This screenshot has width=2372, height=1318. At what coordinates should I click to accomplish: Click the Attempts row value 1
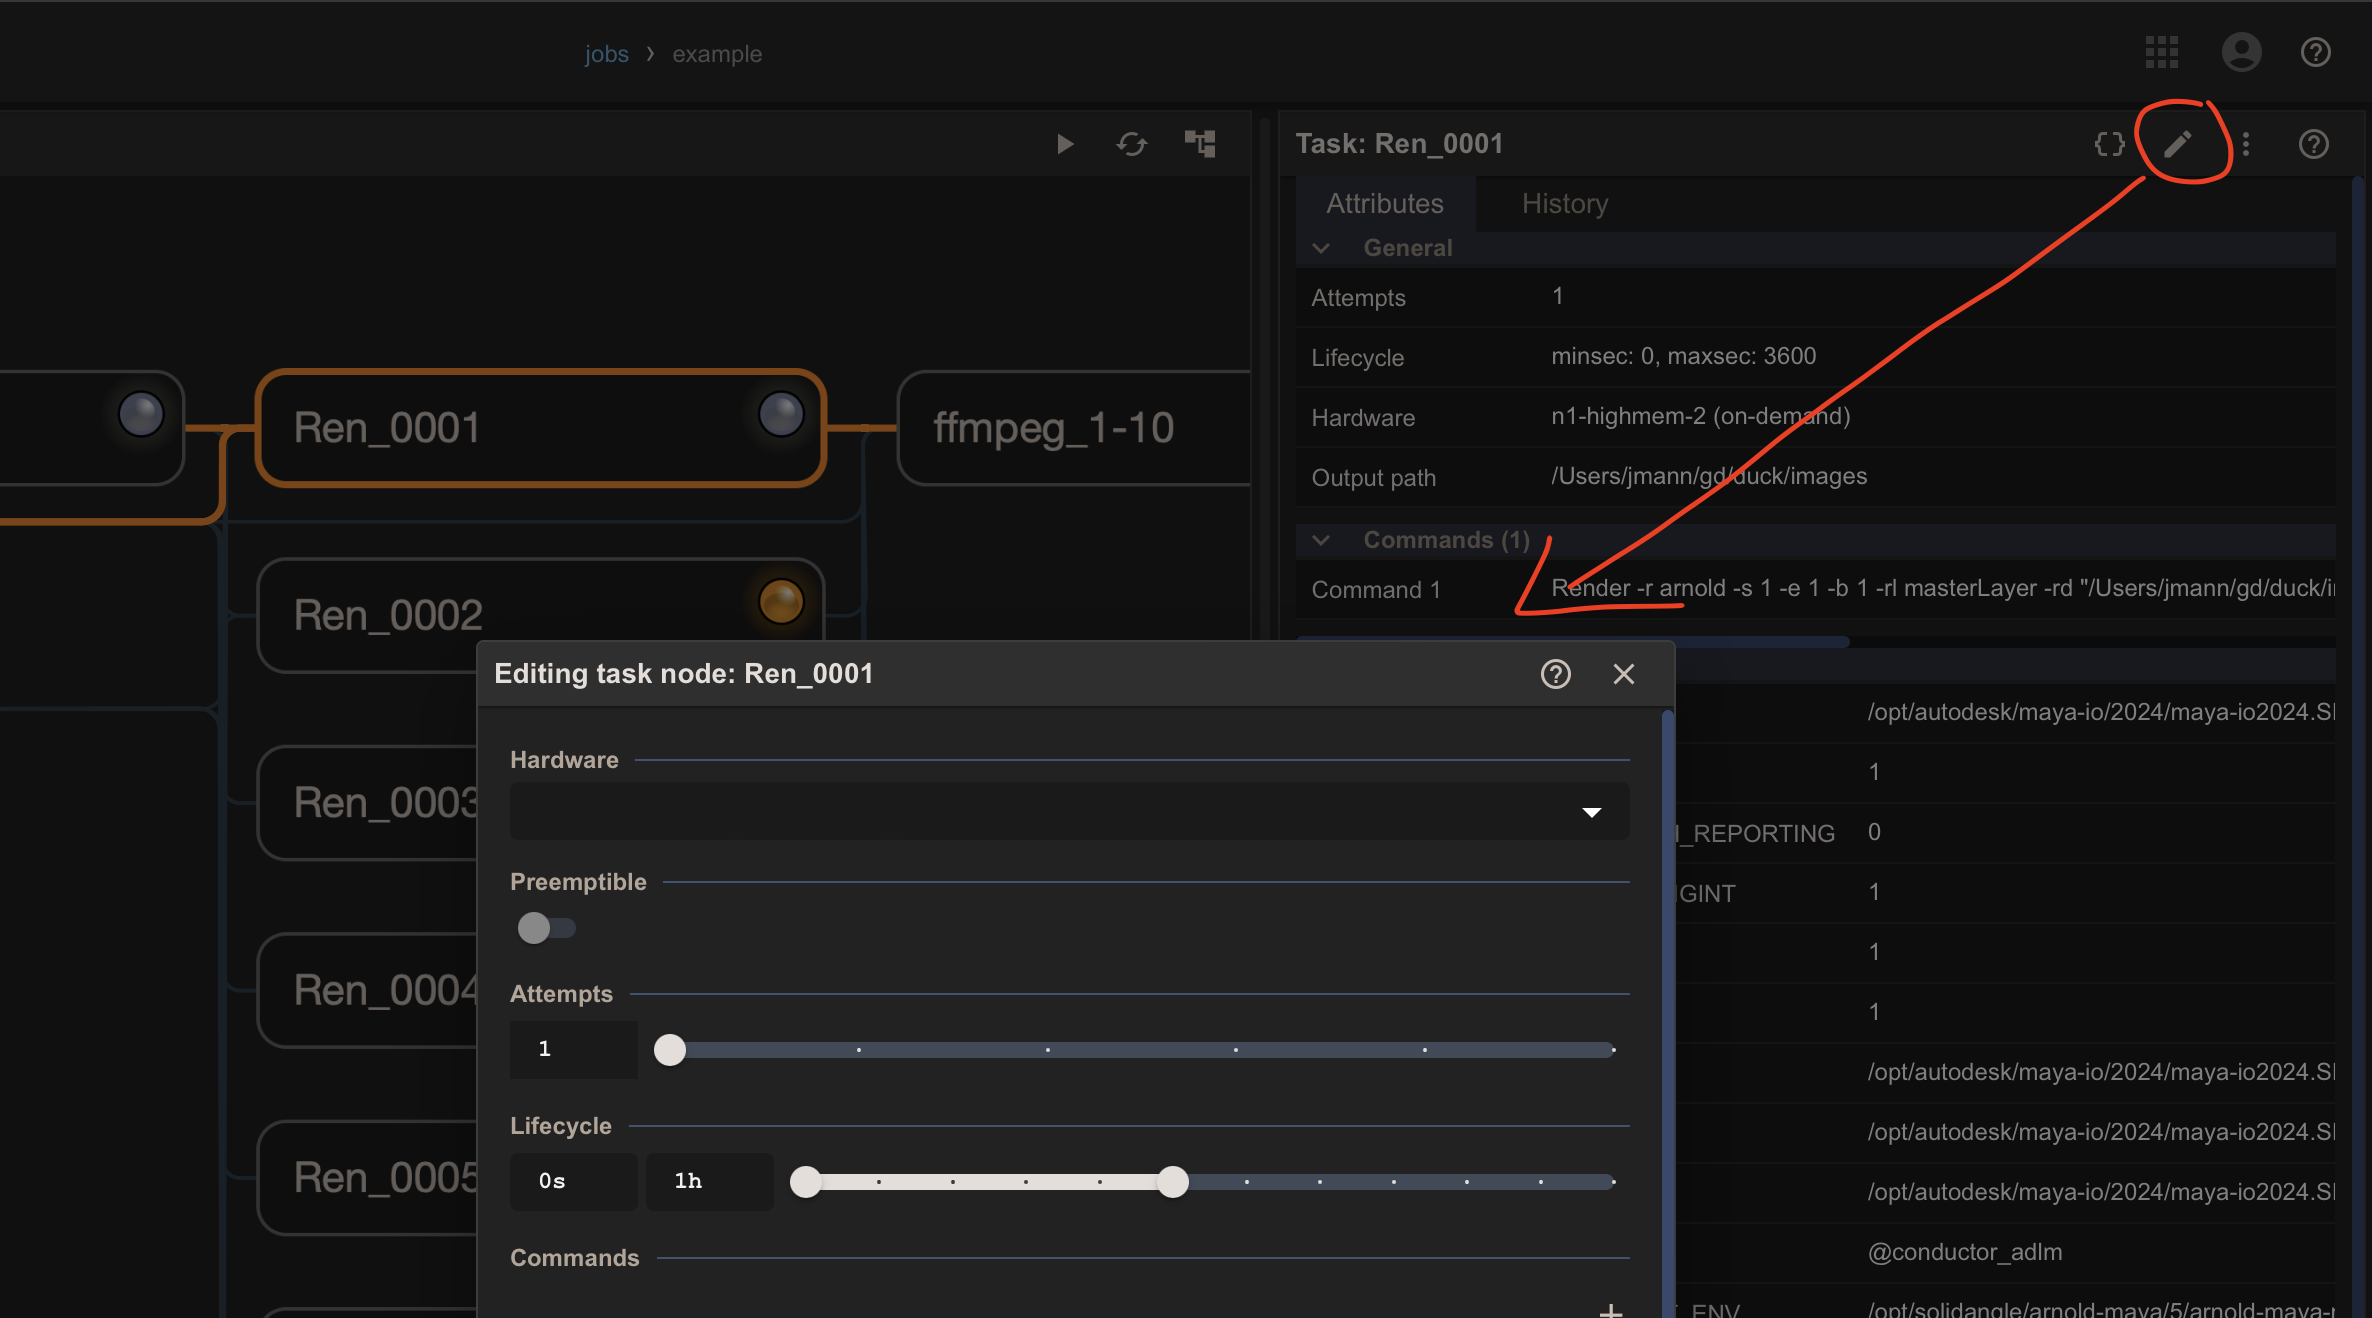click(x=1557, y=296)
